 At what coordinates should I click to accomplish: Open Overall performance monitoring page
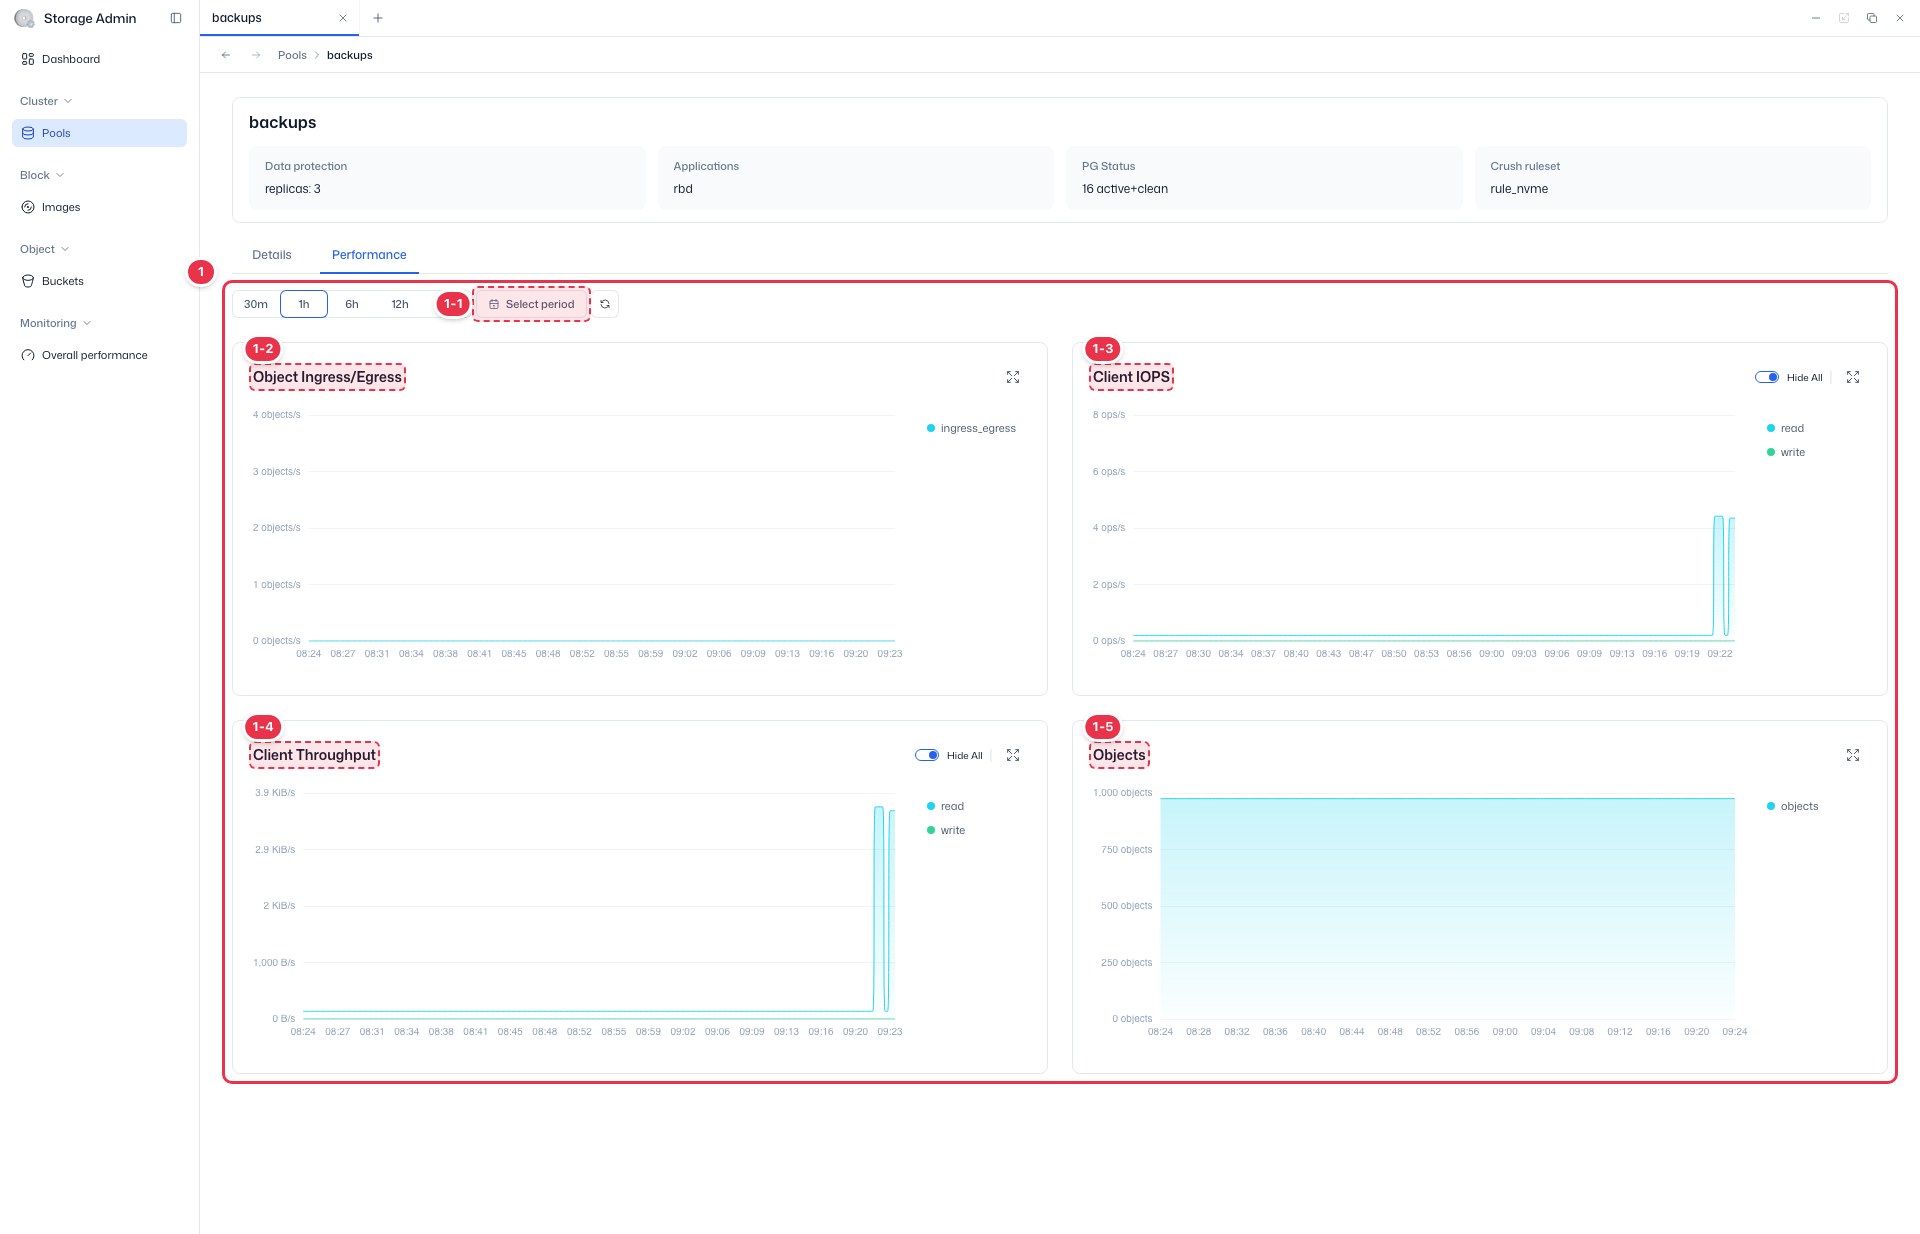pos(99,355)
